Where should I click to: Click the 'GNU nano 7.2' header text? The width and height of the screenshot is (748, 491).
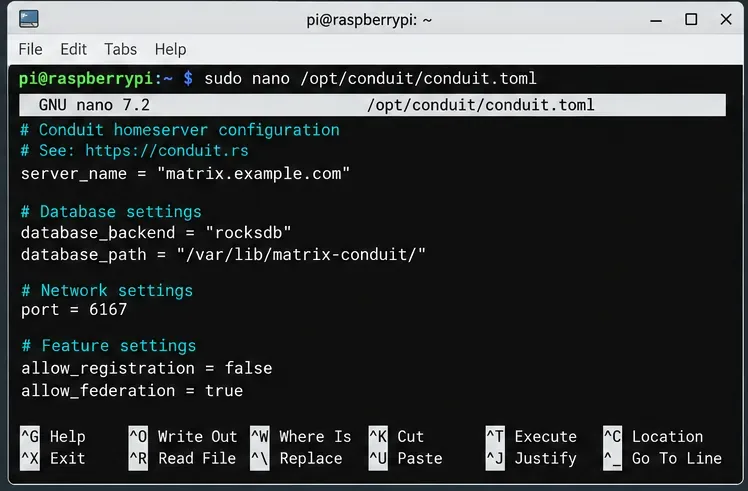94,104
